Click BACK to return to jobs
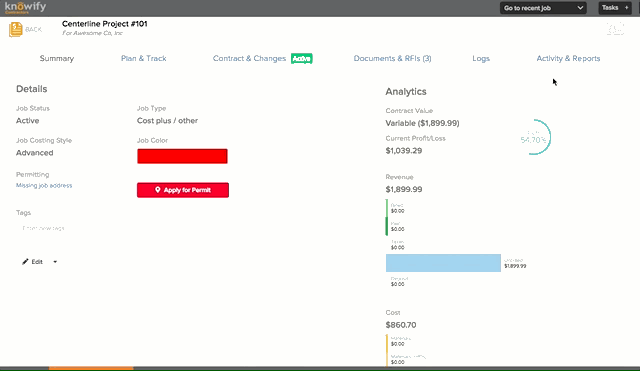640x371 pixels. 33,29
